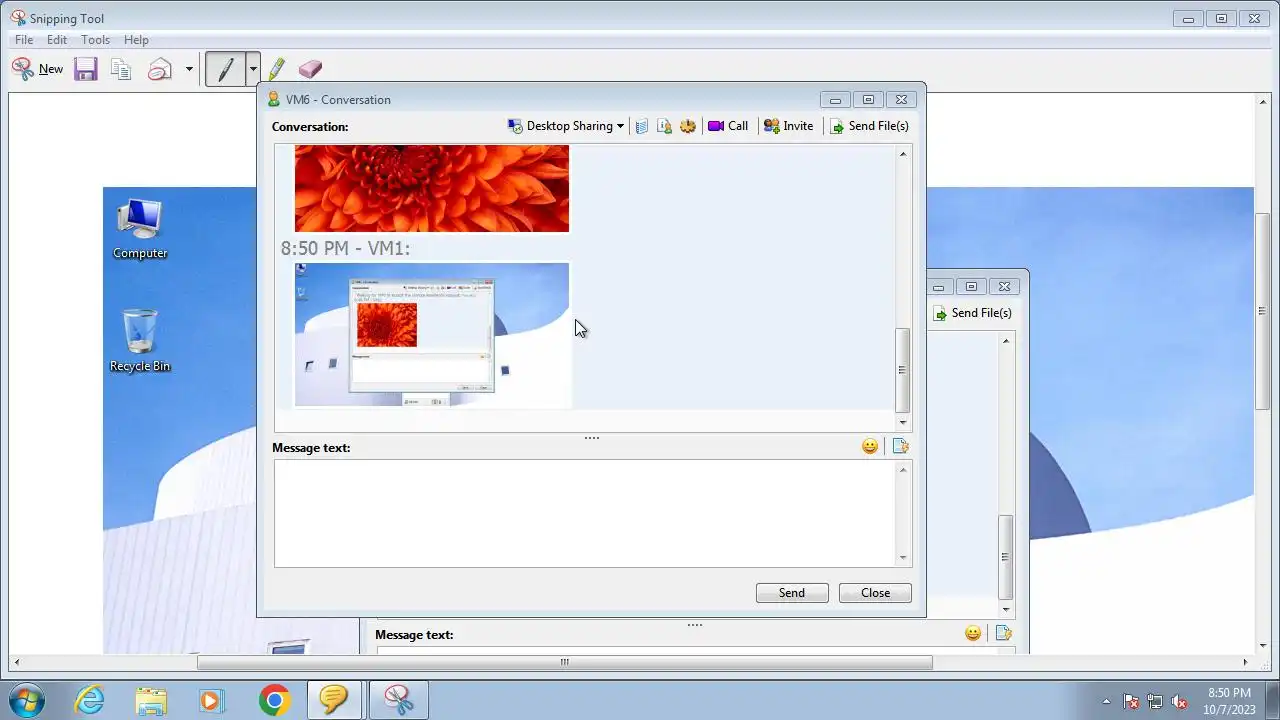Invite users to the VM6 conversation

pyautogui.click(x=788, y=126)
